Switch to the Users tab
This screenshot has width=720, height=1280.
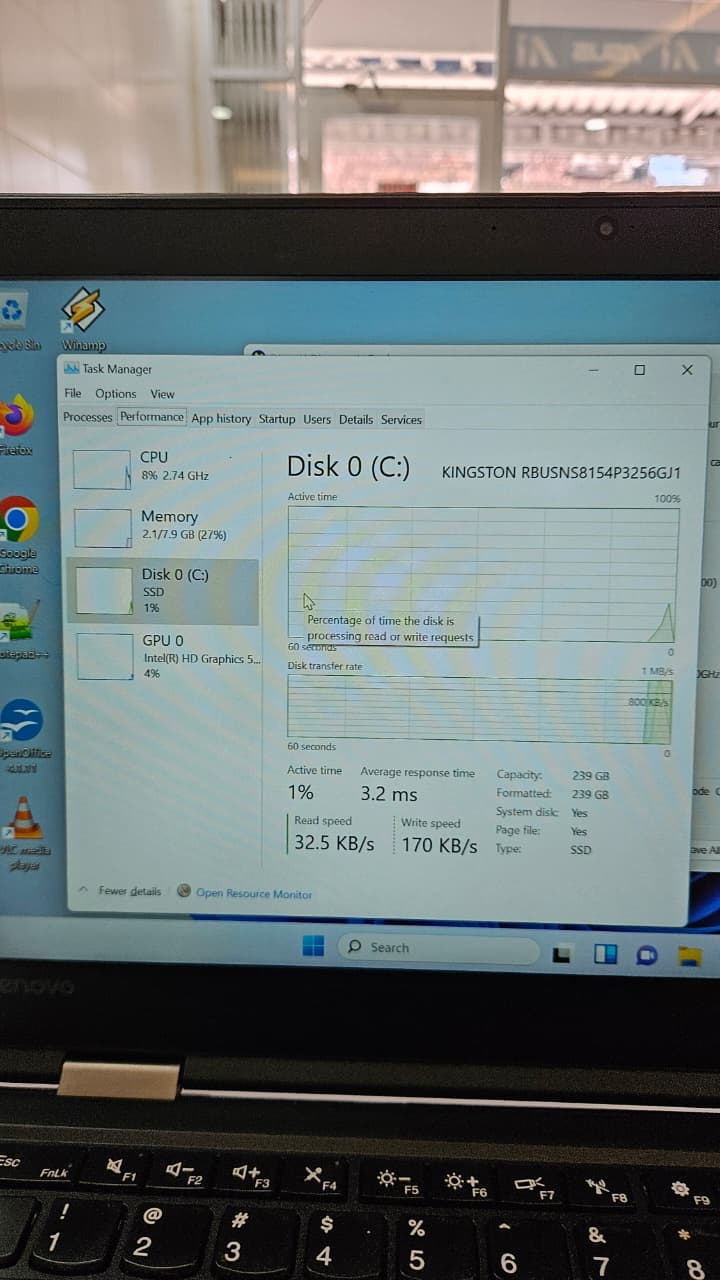[317, 419]
